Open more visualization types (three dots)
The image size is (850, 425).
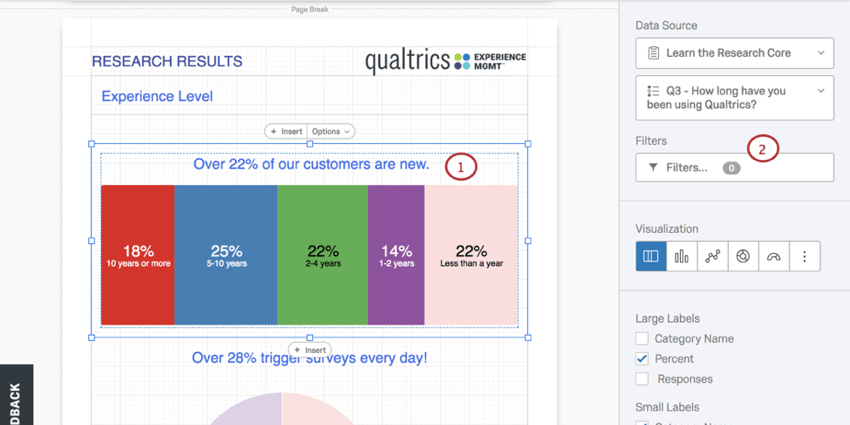804,256
